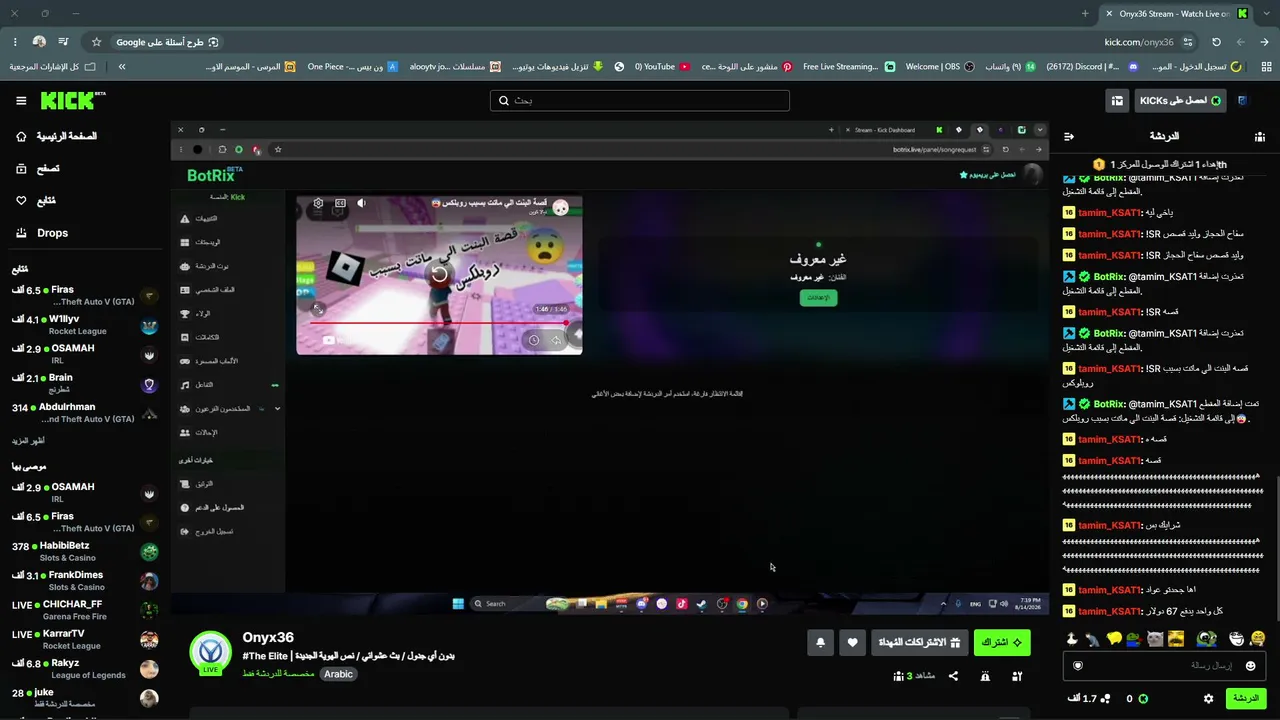Open the browser three-dot menu
The height and width of the screenshot is (720, 1280).
click(x=15, y=42)
